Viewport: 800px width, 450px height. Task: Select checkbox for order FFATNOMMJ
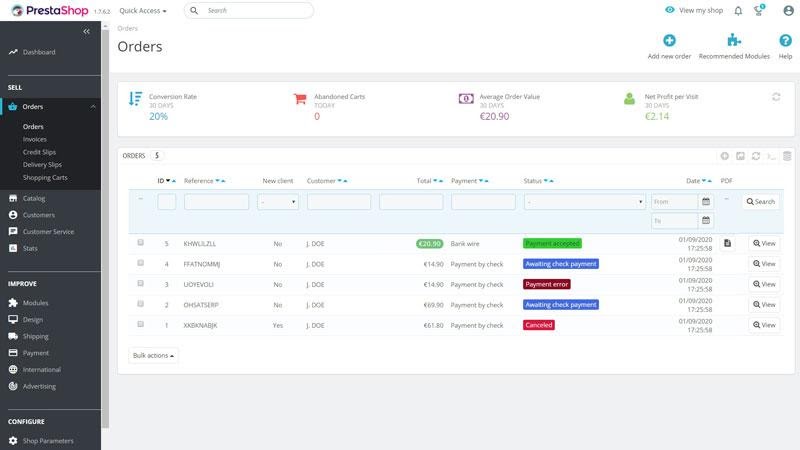pos(140,263)
